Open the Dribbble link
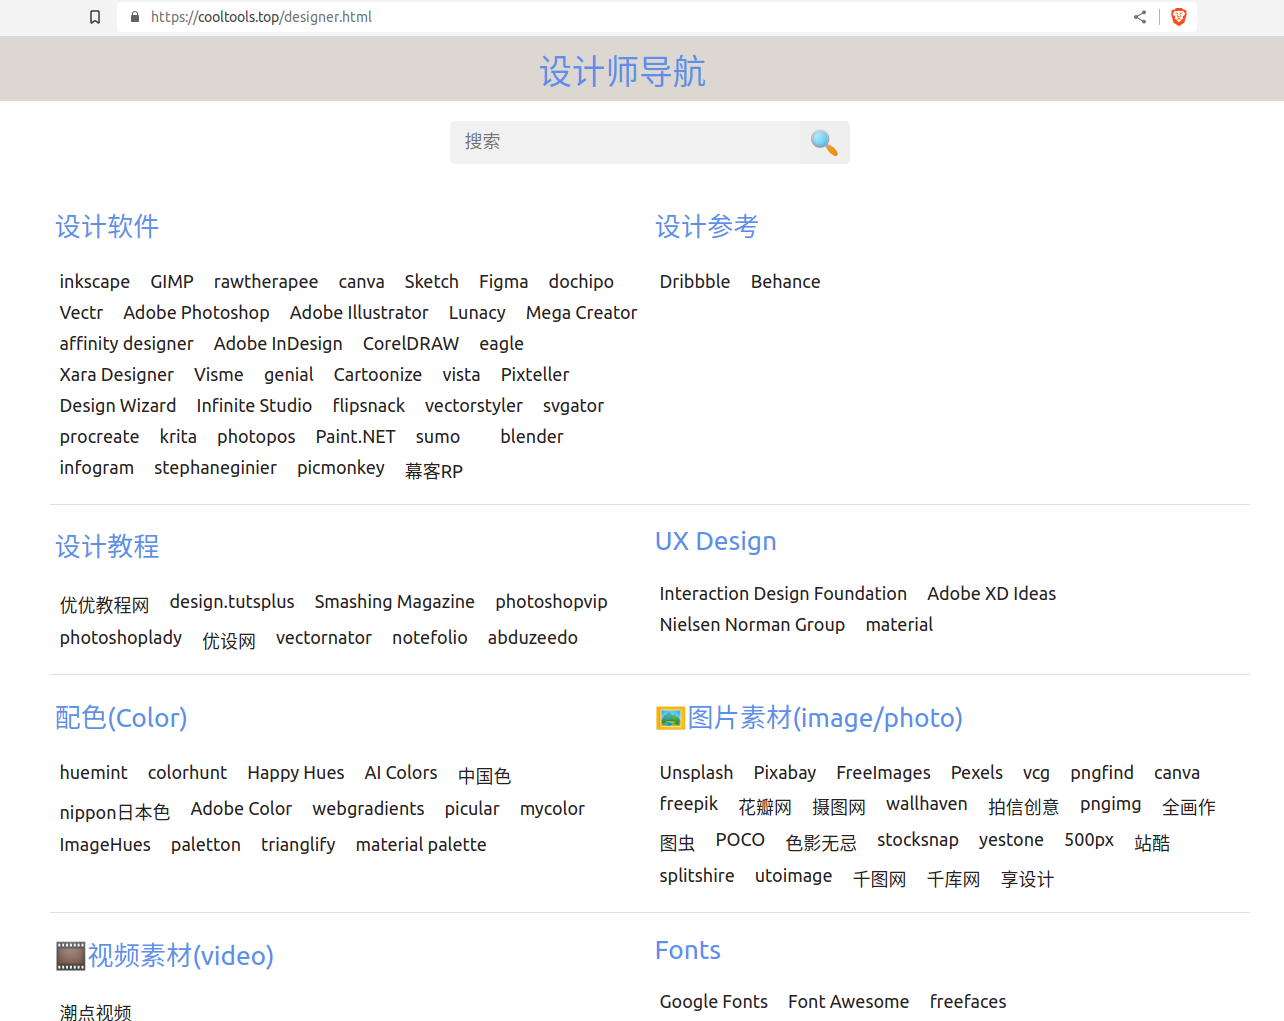1284x1021 pixels. (695, 282)
